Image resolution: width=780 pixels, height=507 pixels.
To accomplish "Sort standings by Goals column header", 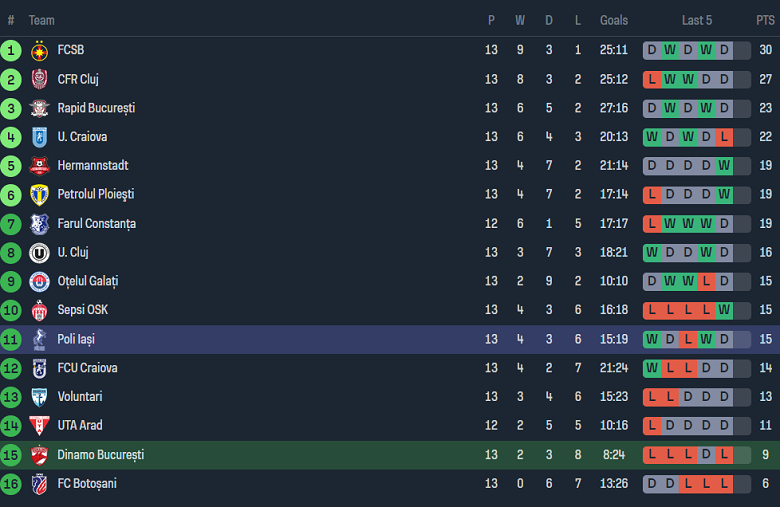I will 614,20.
